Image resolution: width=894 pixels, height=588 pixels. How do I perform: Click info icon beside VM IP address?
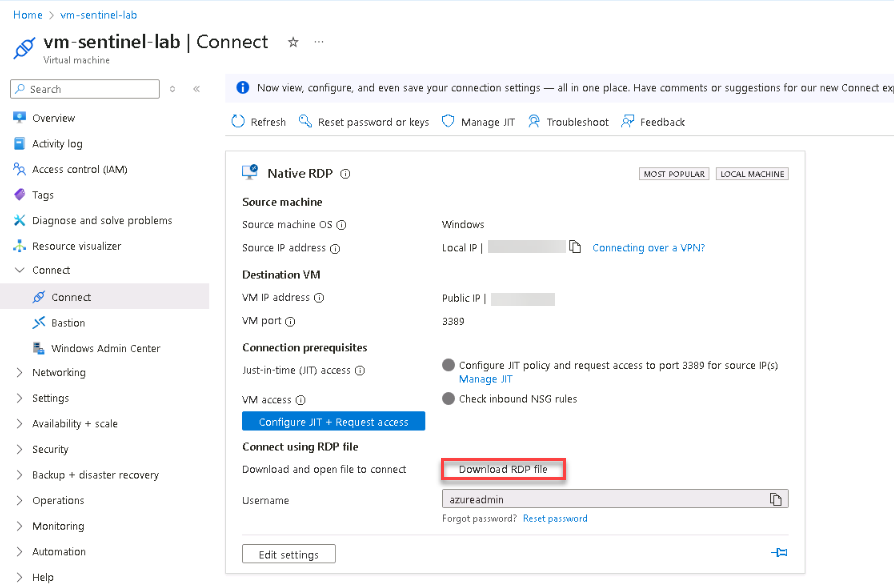pos(319,298)
